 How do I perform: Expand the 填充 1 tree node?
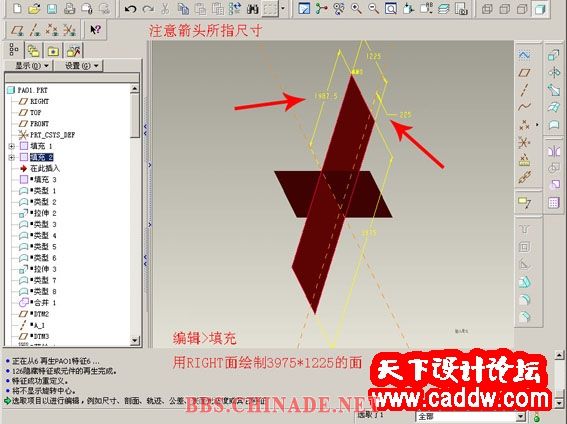(11, 146)
